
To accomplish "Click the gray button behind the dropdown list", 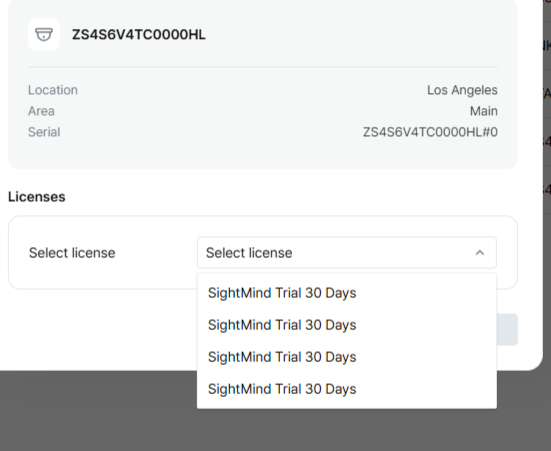I will click(507, 329).
